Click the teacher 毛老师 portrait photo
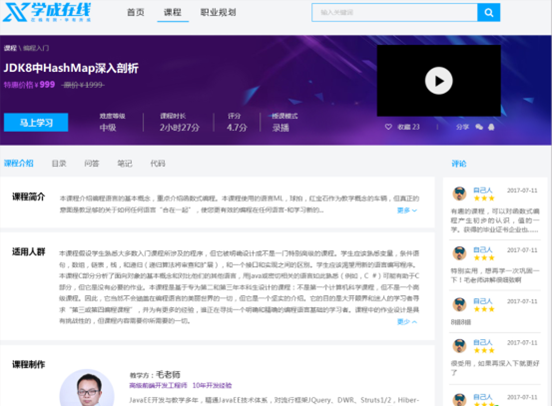 click(x=87, y=388)
